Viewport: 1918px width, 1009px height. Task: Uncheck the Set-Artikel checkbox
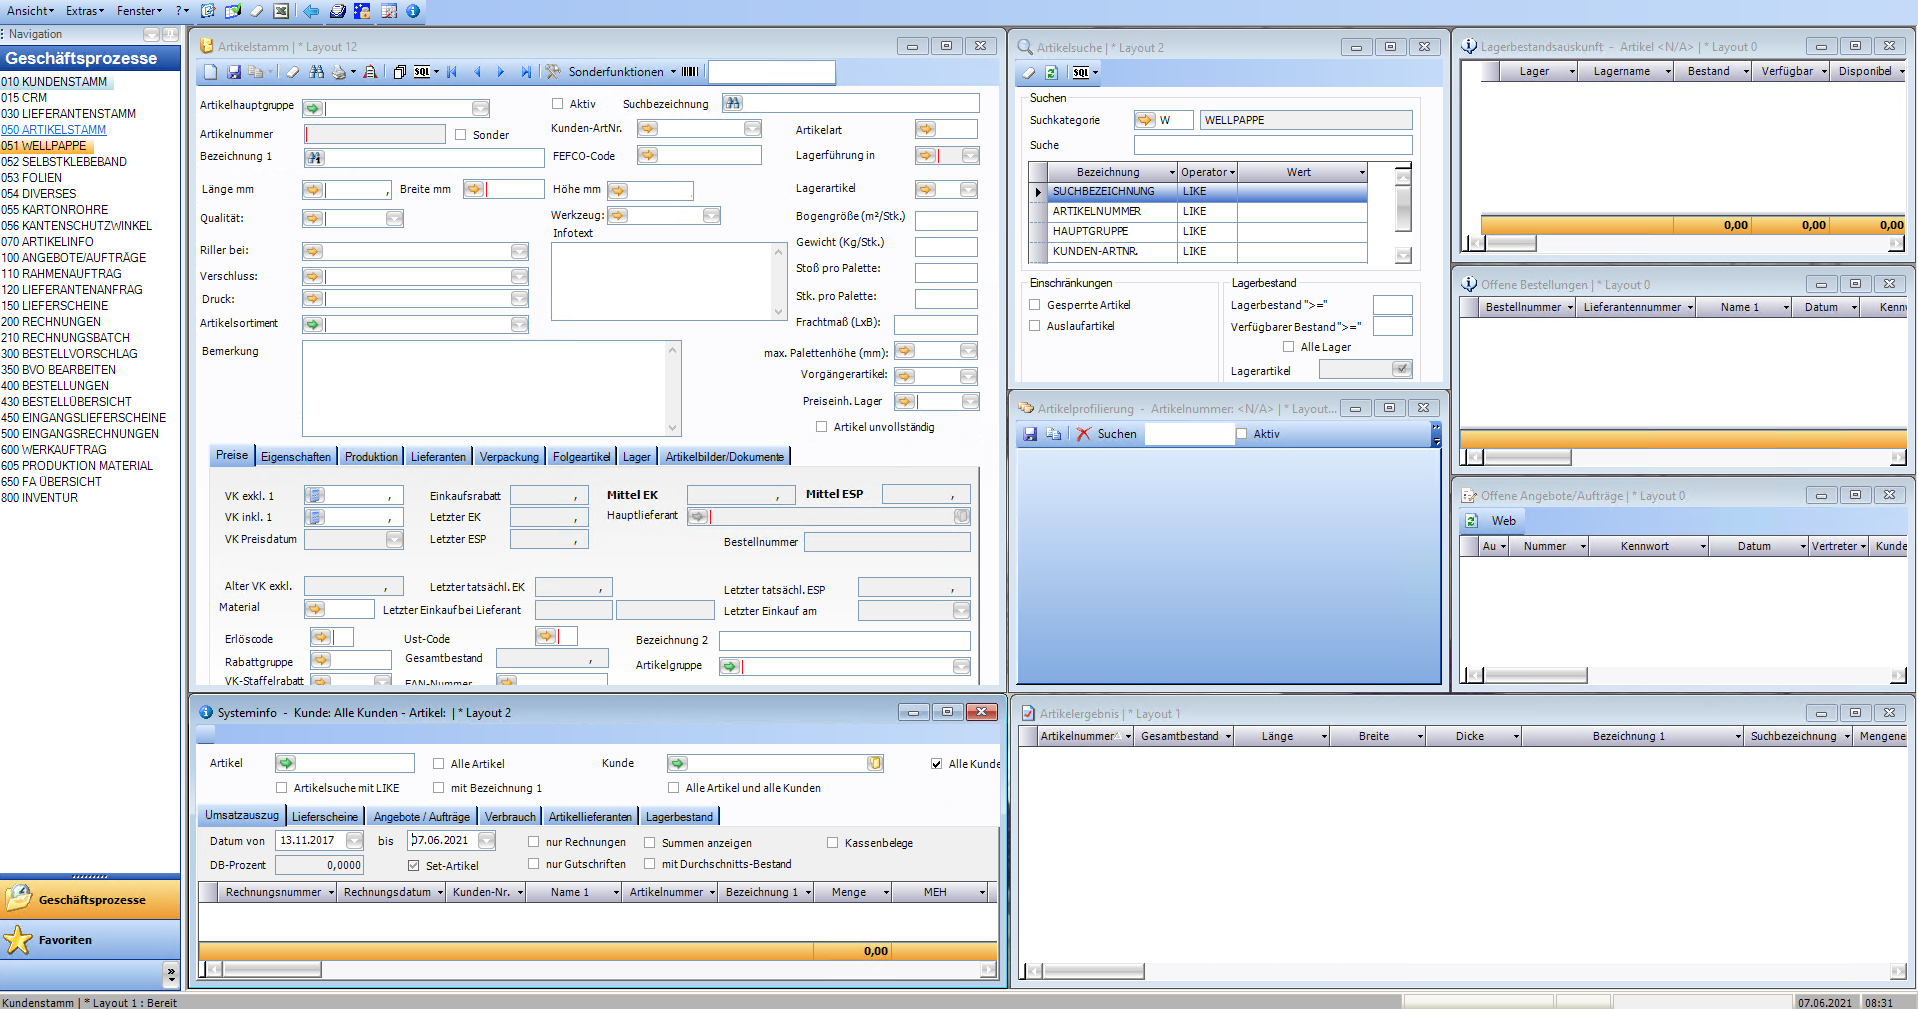tap(414, 866)
